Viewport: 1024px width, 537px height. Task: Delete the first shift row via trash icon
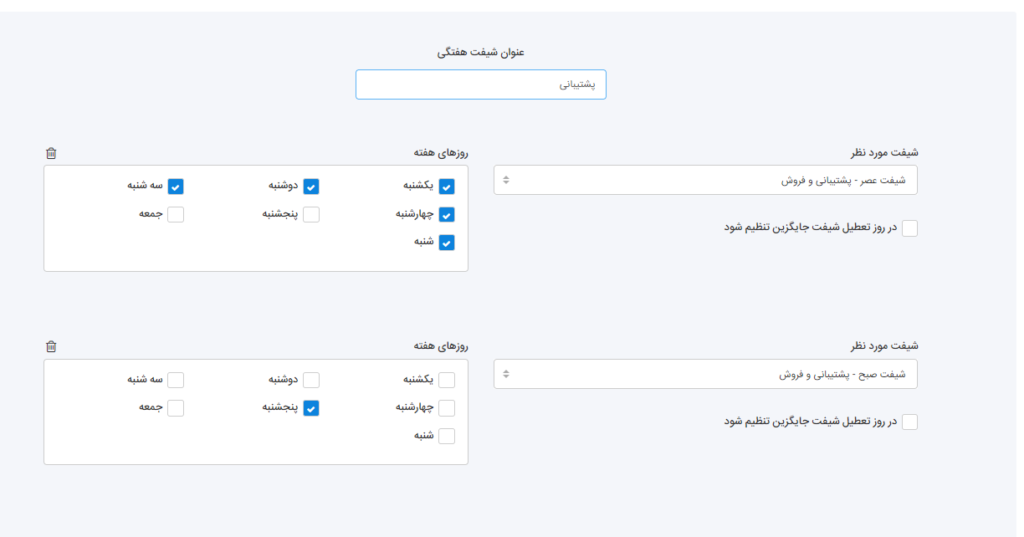coord(51,153)
